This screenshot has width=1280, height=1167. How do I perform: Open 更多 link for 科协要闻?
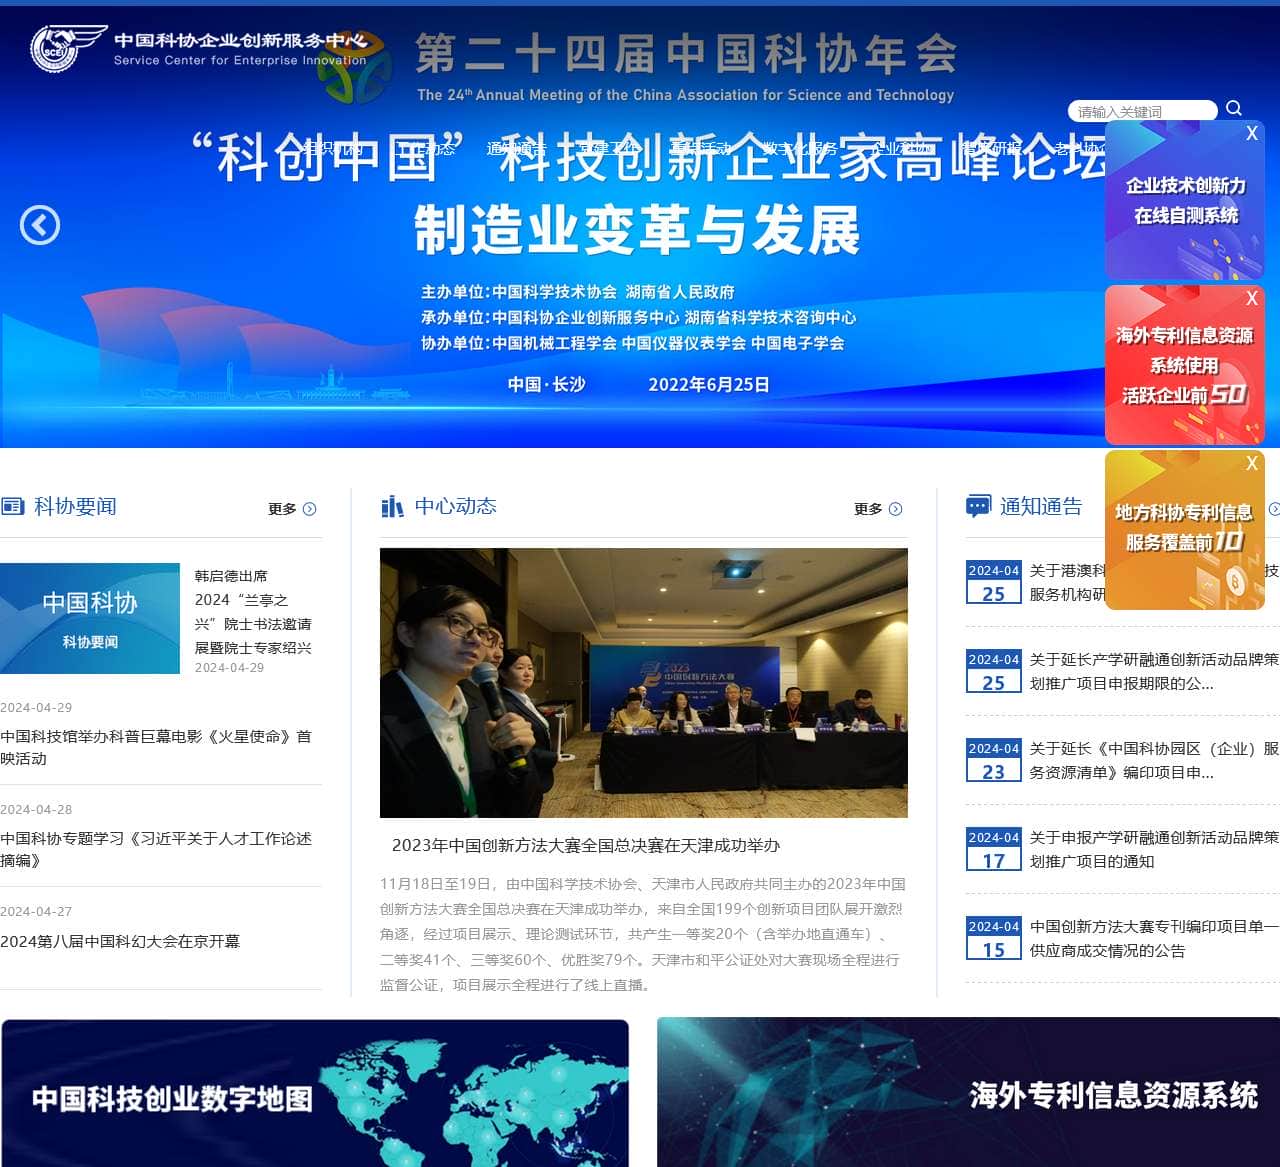(282, 509)
